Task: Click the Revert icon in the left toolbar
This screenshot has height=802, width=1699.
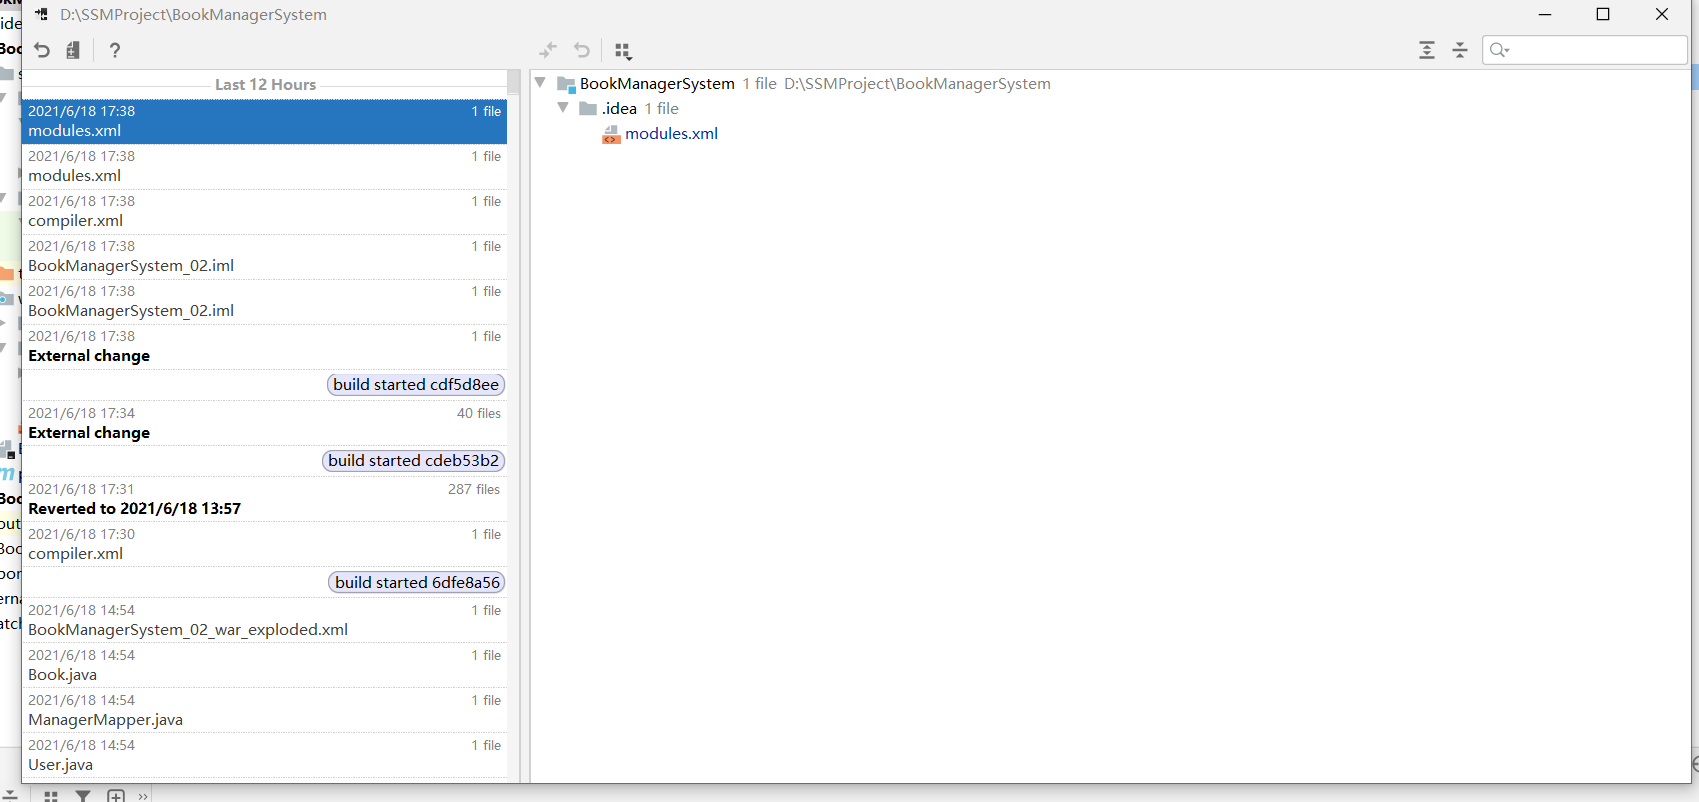Action: coord(42,50)
